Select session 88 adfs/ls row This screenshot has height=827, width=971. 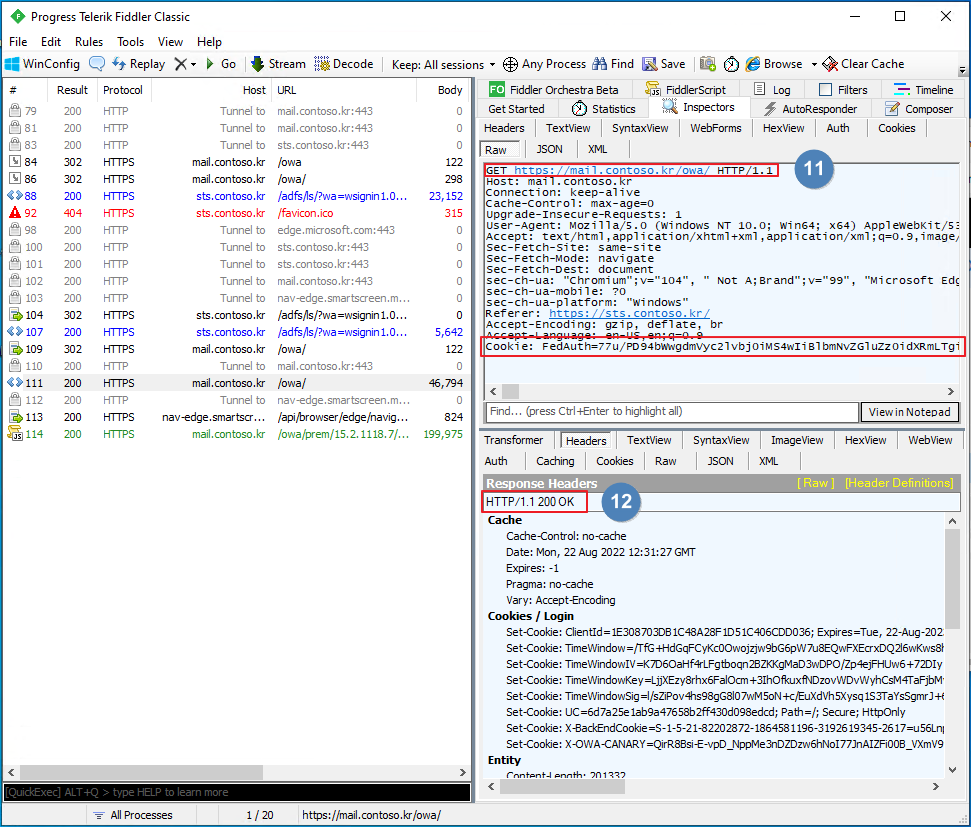point(235,196)
